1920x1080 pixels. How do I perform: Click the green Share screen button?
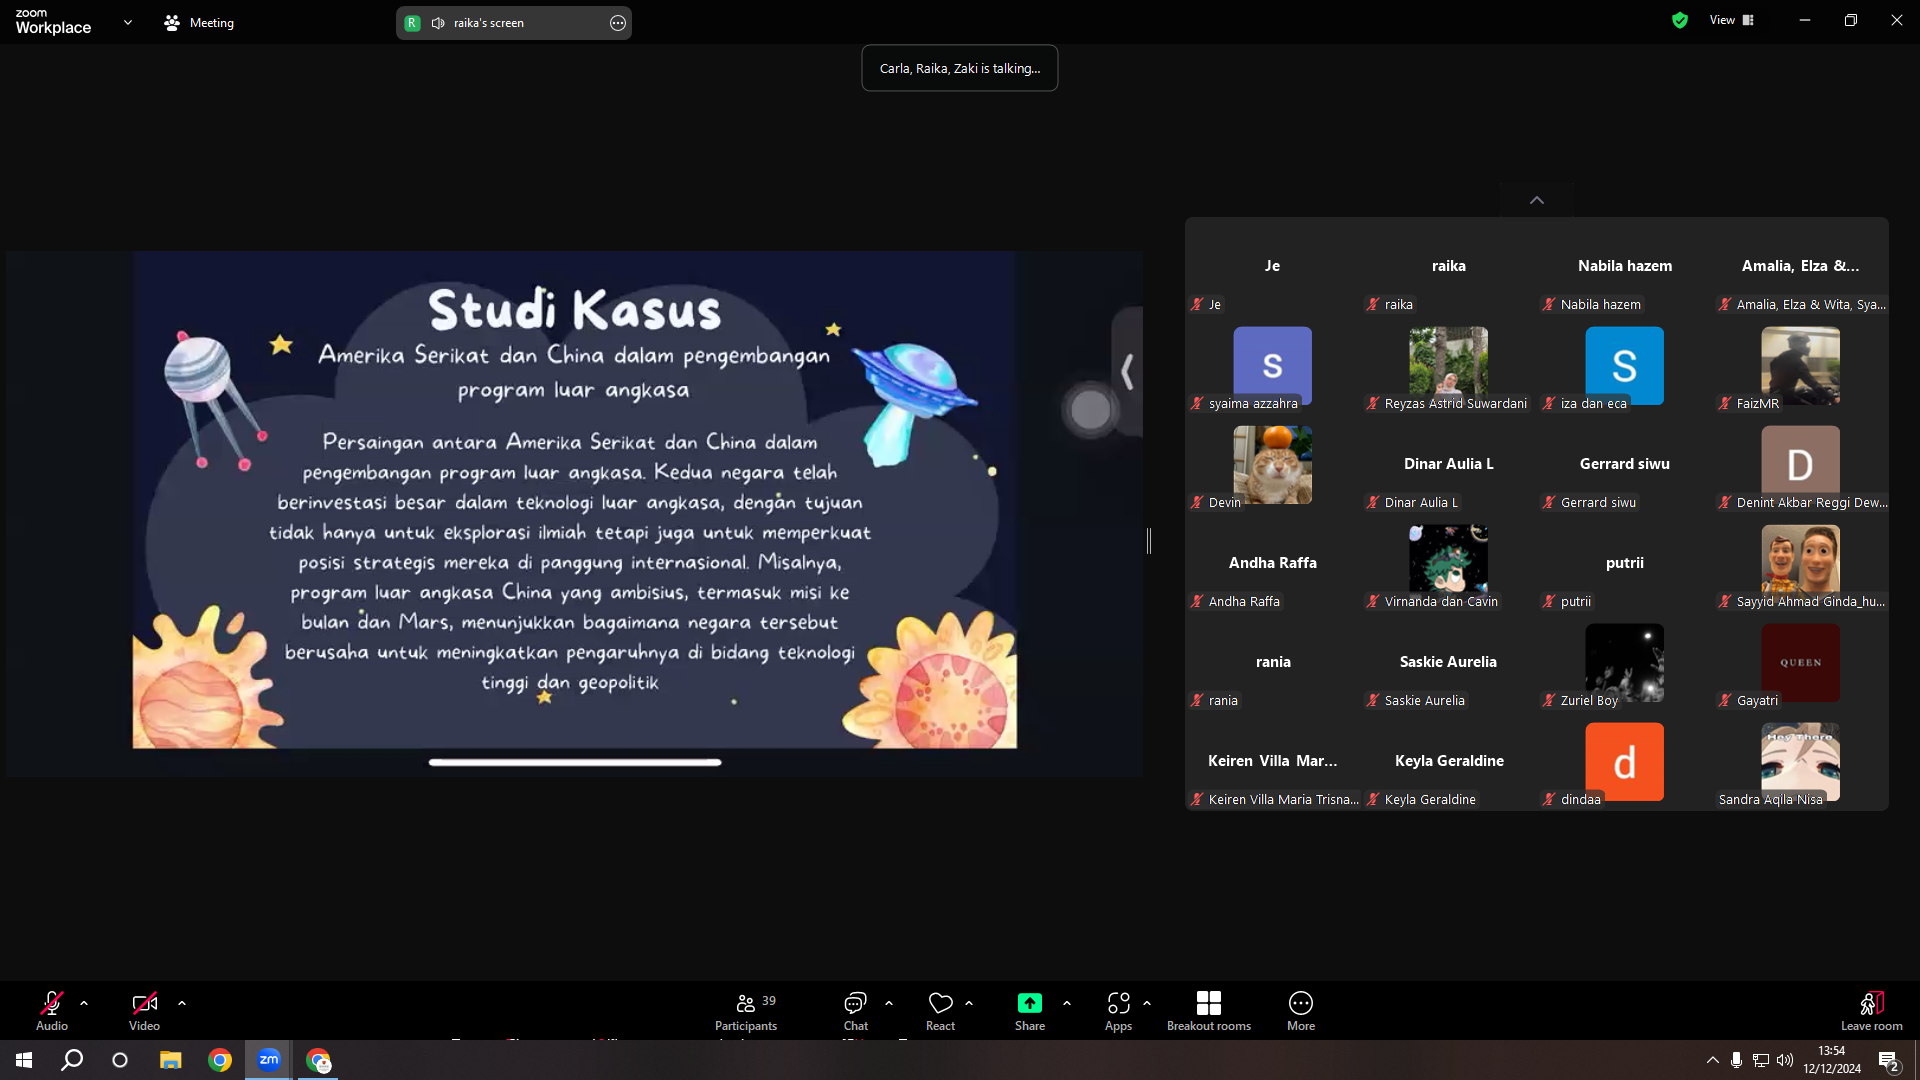(x=1030, y=1010)
